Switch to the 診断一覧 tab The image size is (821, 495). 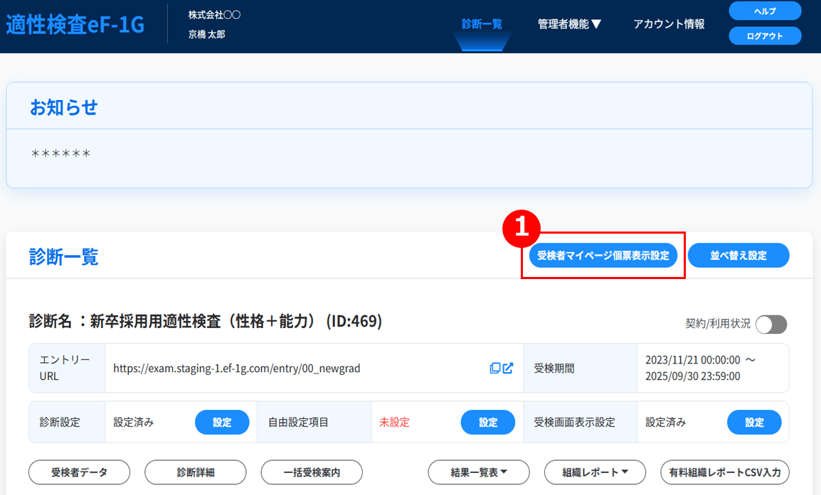point(482,24)
